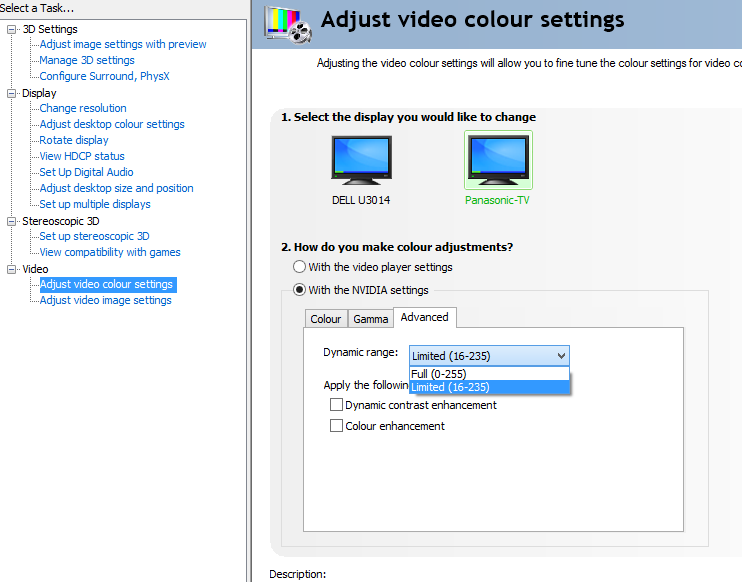The image size is (742, 582).
Task: Open the Change resolution link
Action: click(83, 108)
